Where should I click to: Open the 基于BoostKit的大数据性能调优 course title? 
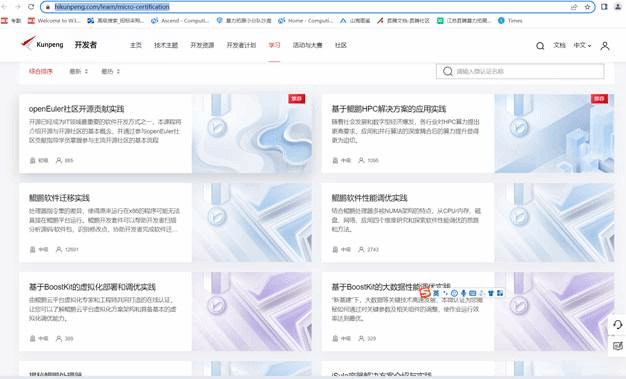point(391,287)
